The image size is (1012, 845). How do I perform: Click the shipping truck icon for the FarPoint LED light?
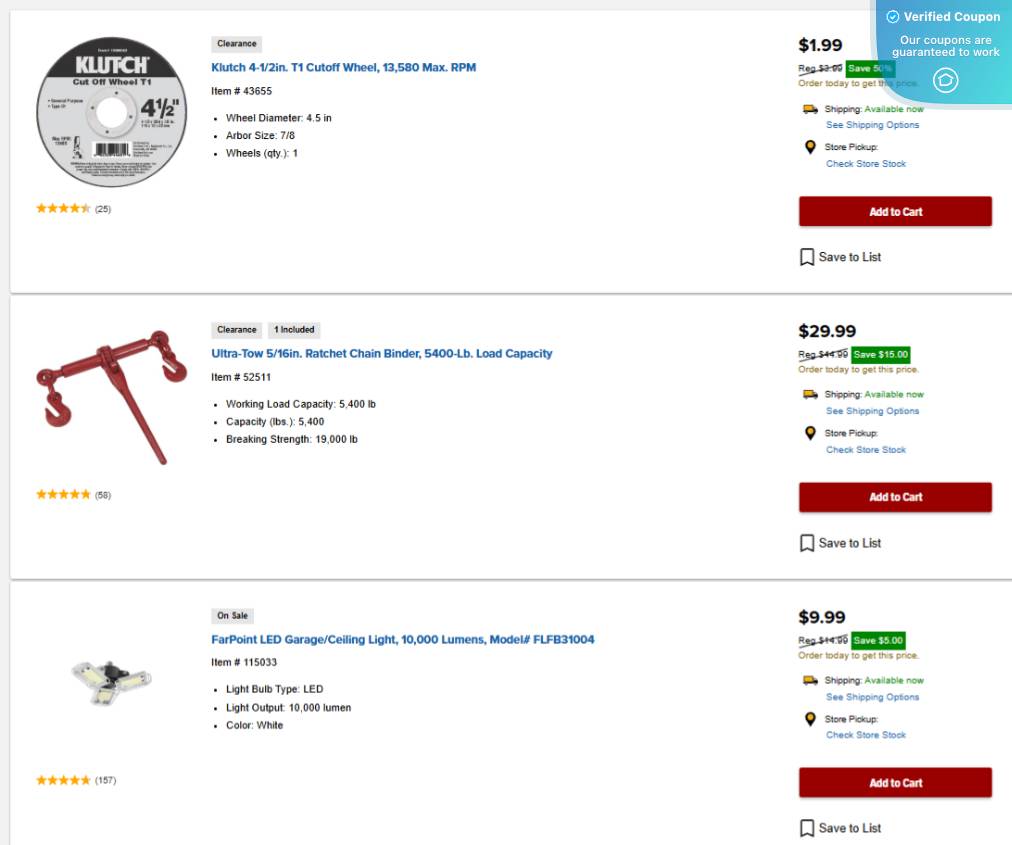(x=810, y=680)
